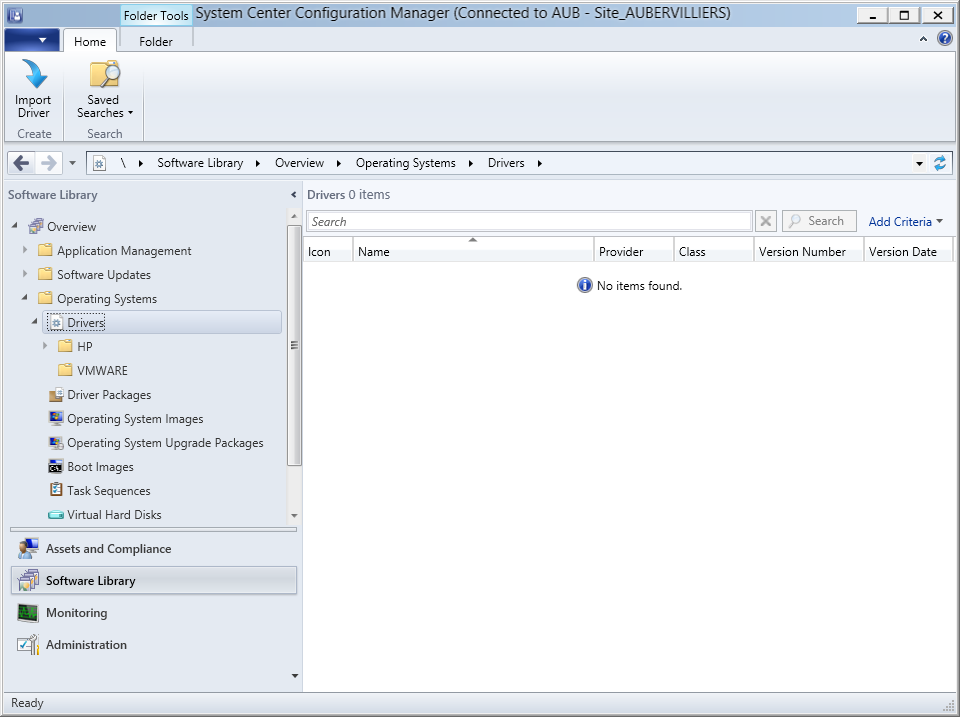Click in the Search text field
The height and width of the screenshot is (717, 960).
(x=529, y=221)
